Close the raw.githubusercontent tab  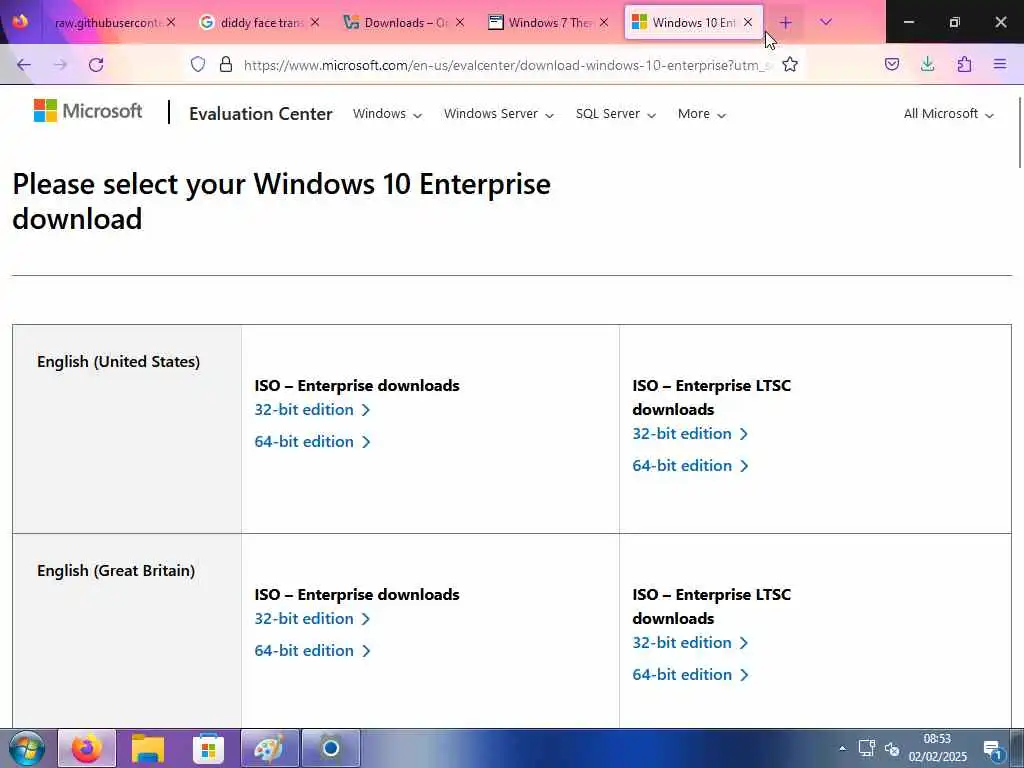[170, 22]
